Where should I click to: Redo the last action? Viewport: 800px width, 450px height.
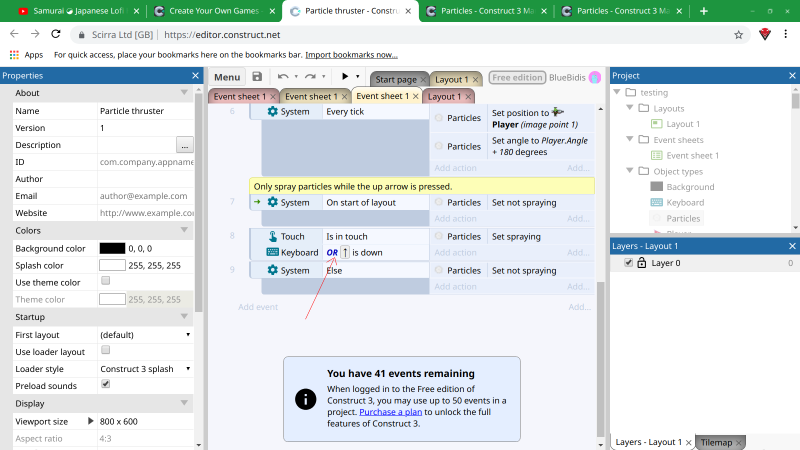[310, 77]
